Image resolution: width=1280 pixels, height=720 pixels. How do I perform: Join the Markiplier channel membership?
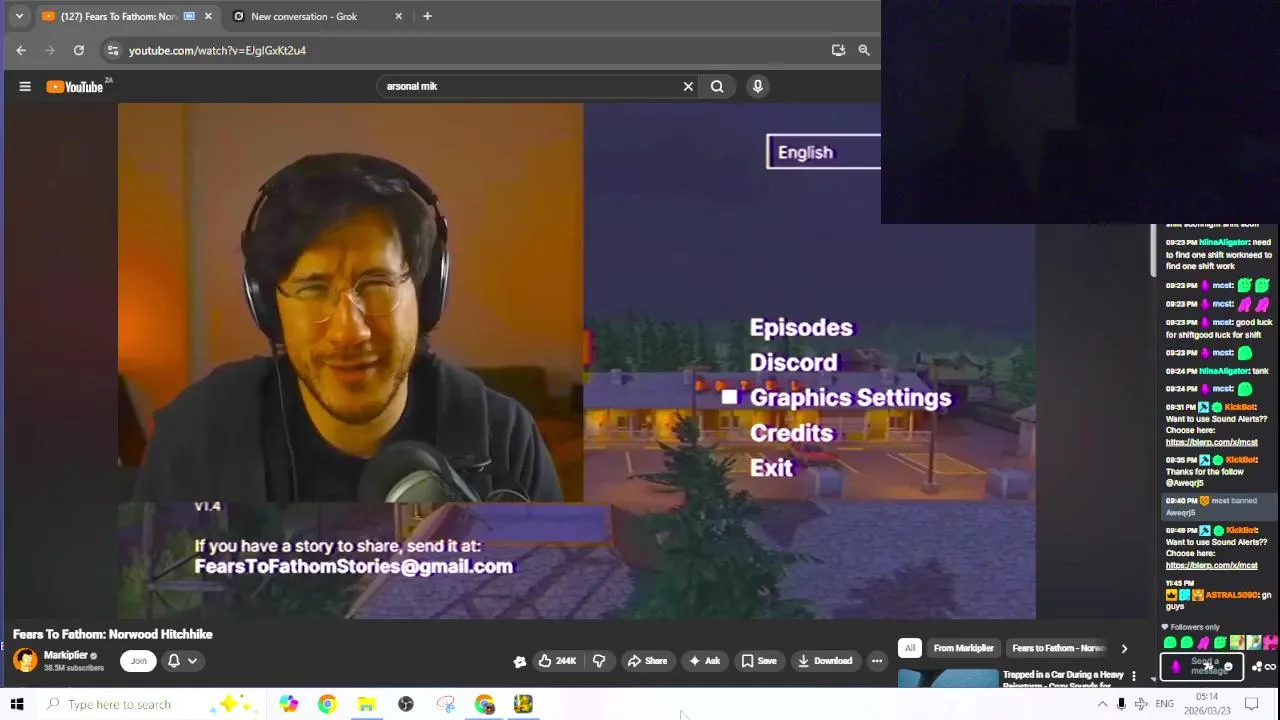(138, 661)
